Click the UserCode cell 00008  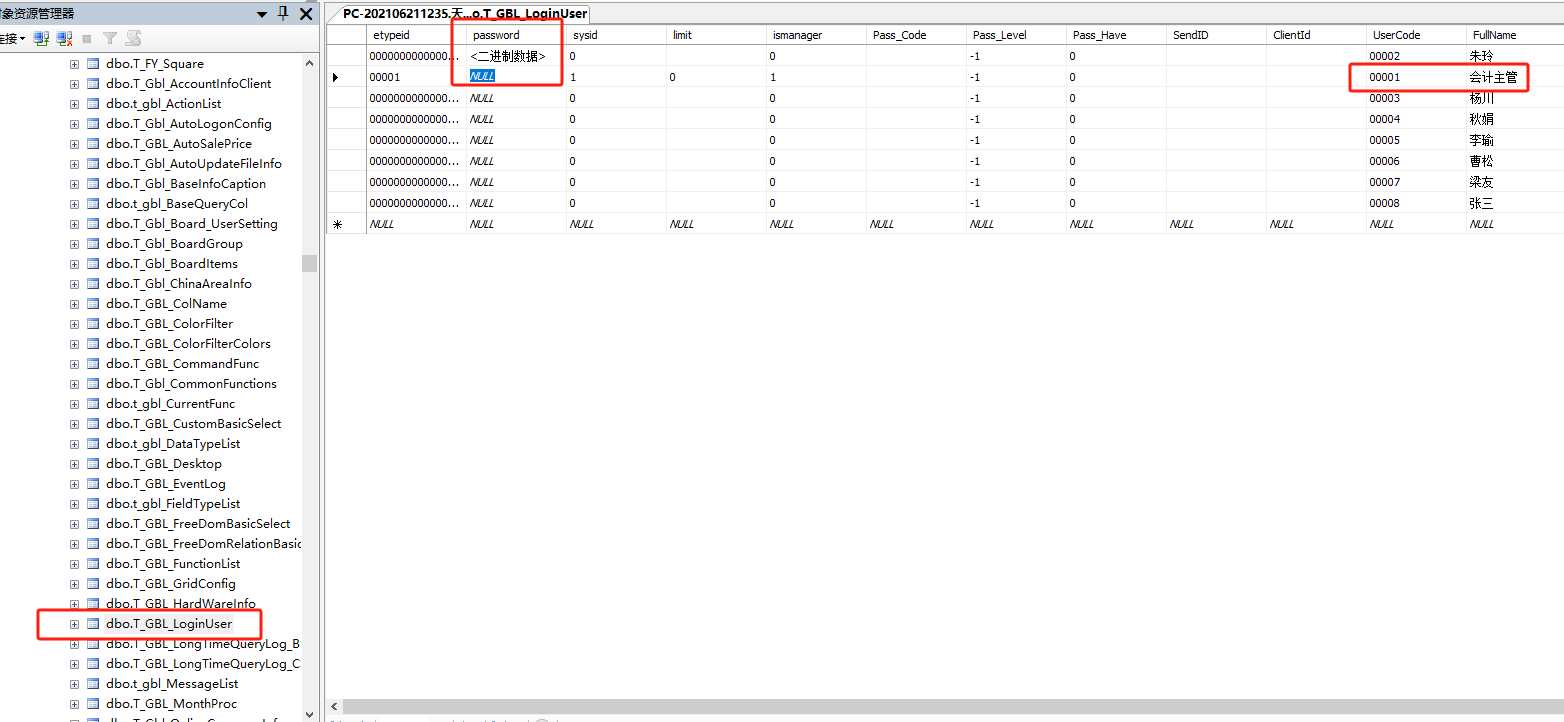click(x=1416, y=203)
